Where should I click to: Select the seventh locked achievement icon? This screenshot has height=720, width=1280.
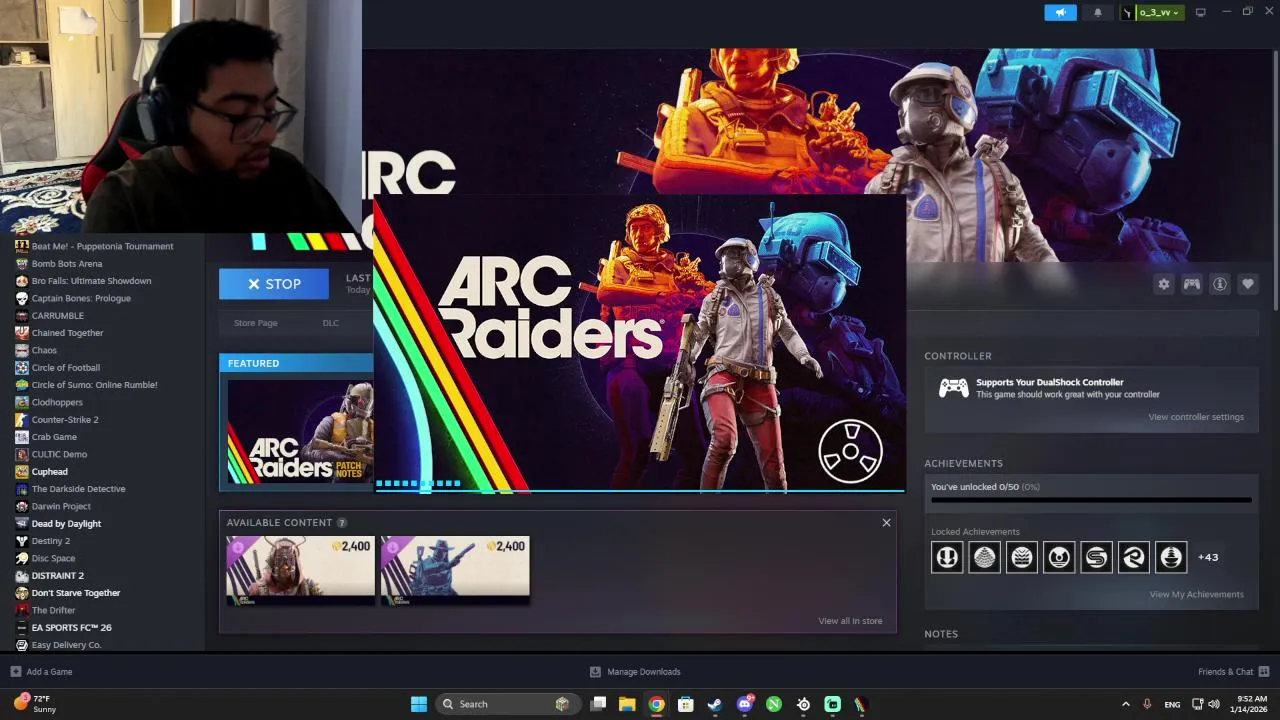click(1170, 557)
